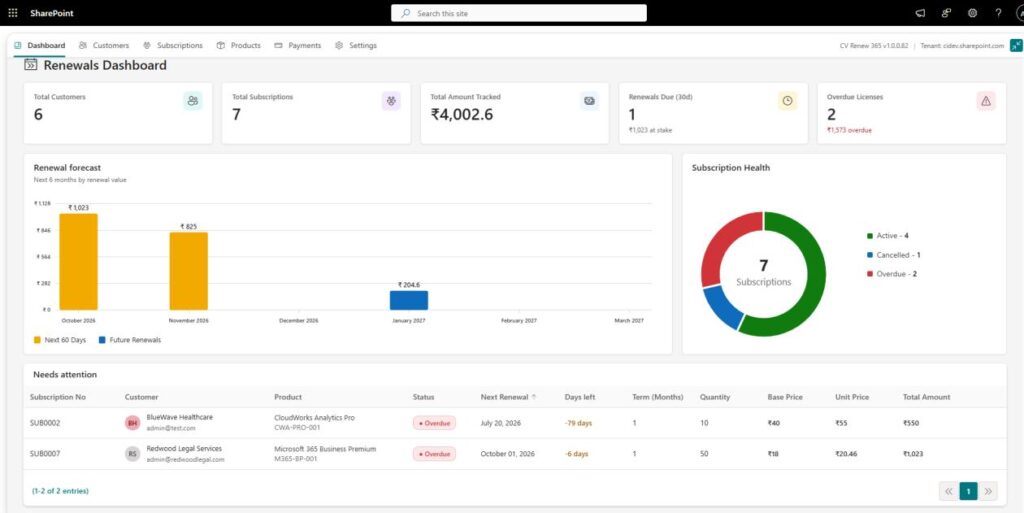Open the Payments tab
1024x513 pixels.
click(x=298, y=46)
